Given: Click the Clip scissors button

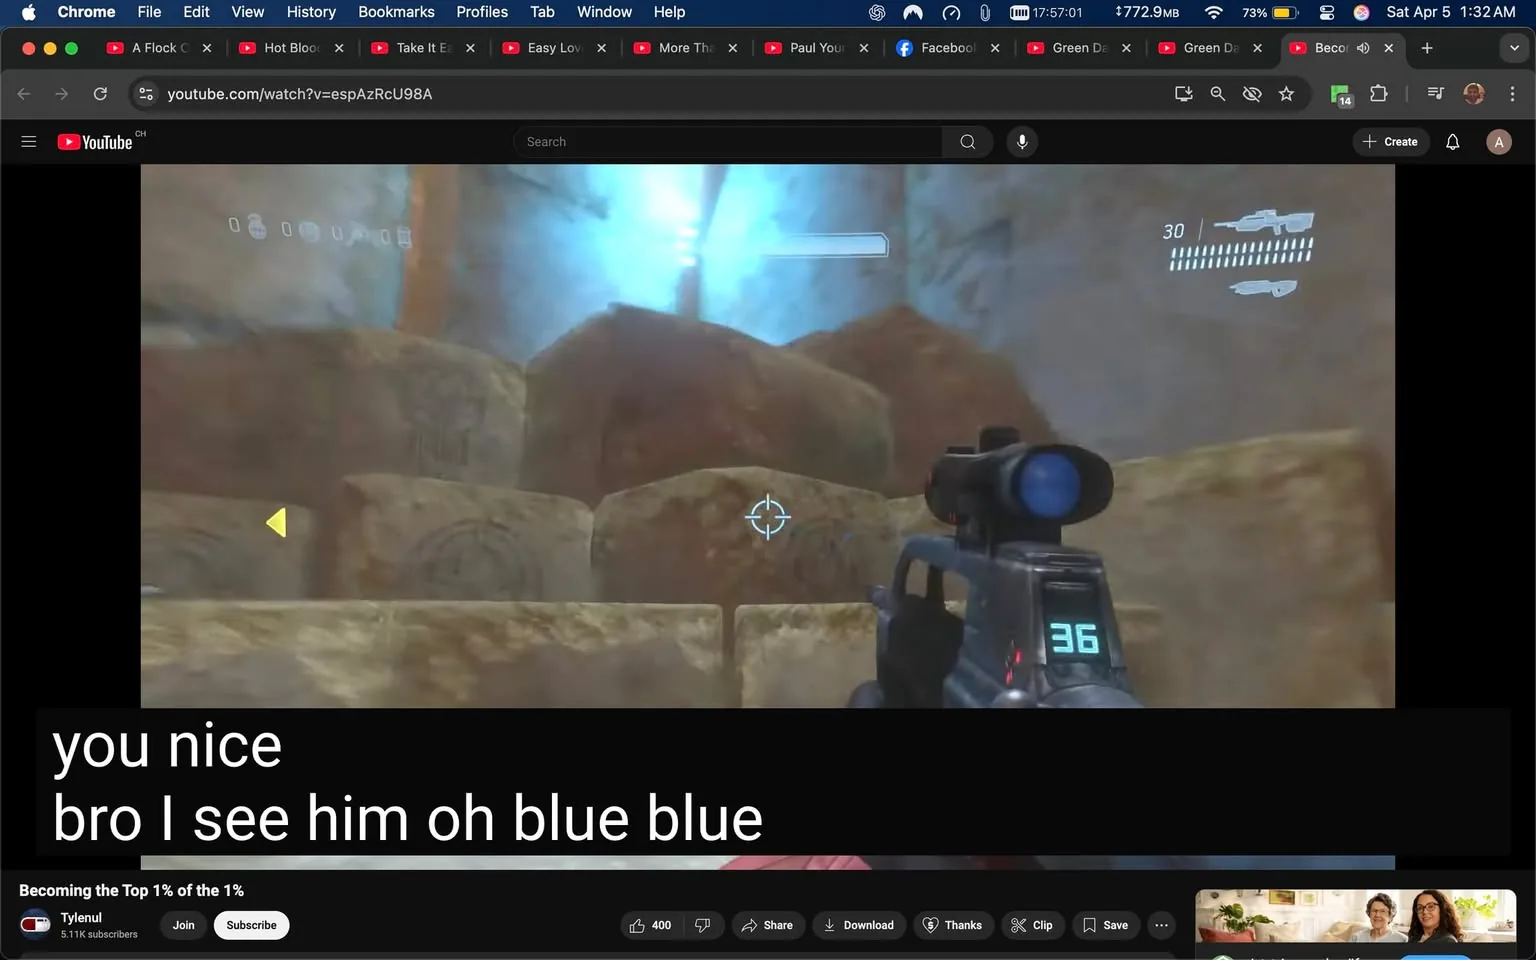Looking at the screenshot, I should pos(1031,925).
